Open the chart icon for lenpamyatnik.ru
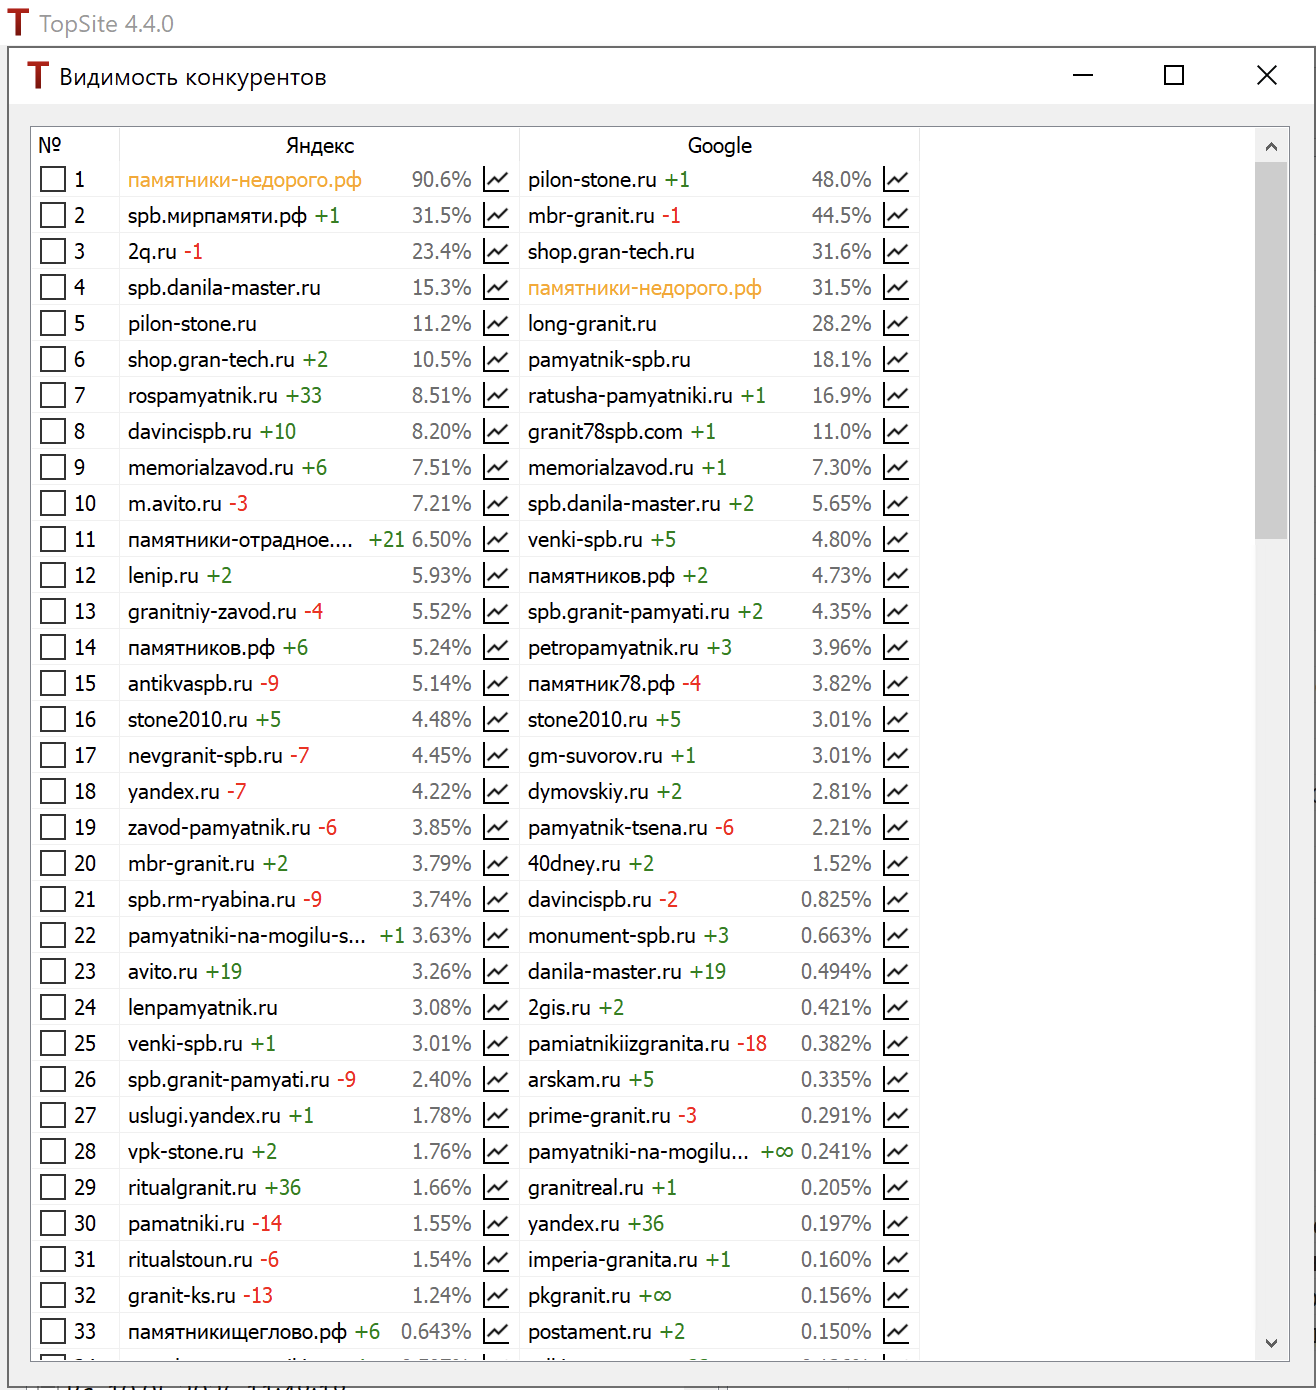This screenshot has height=1390, width=1316. 496,1008
